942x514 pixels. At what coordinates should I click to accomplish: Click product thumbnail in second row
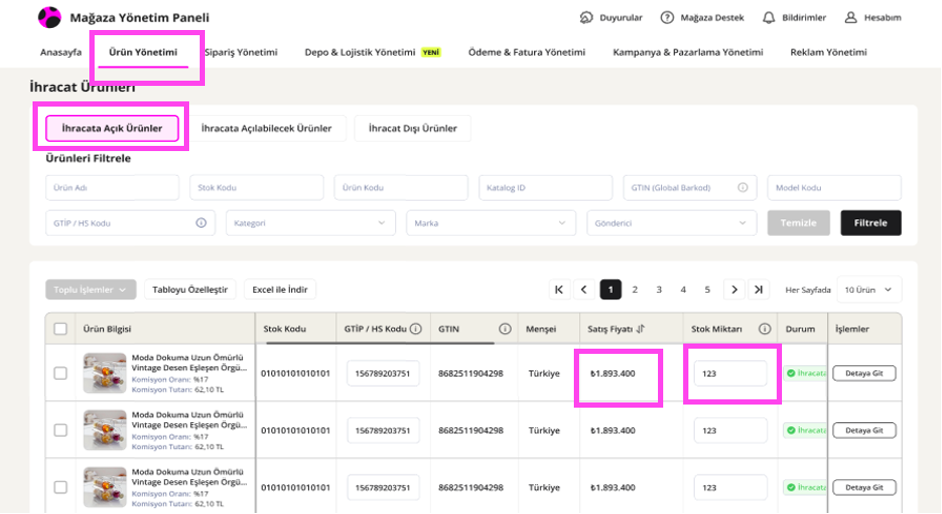pos(105,430)
